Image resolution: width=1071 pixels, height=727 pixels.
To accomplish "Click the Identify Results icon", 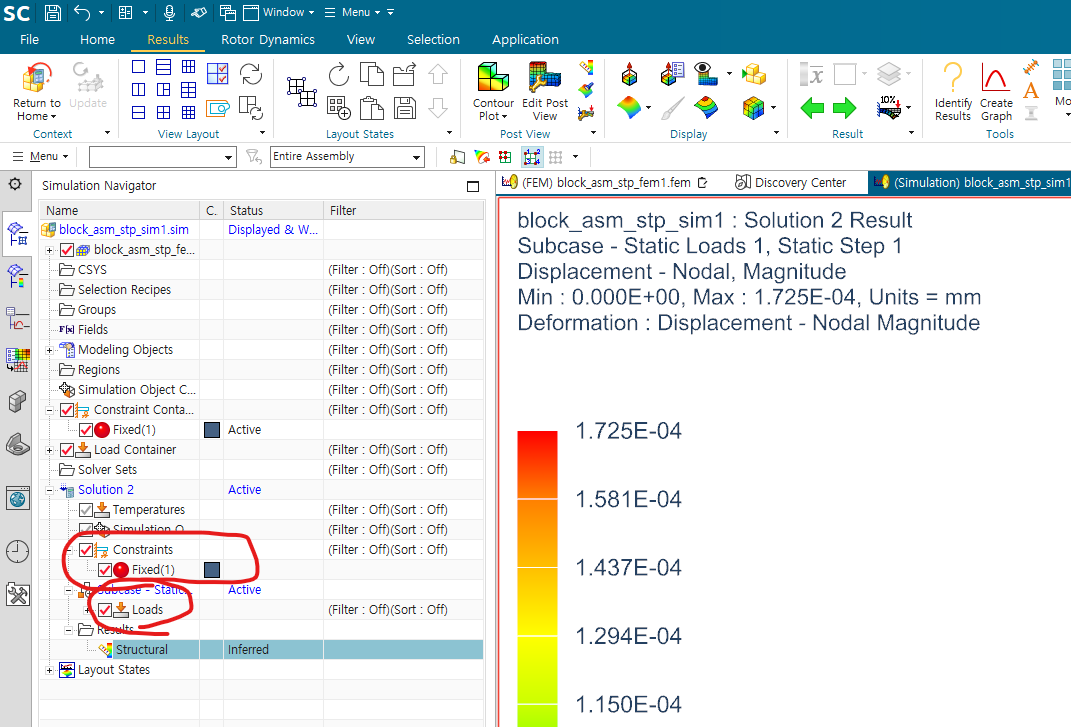I will point(953,92).
